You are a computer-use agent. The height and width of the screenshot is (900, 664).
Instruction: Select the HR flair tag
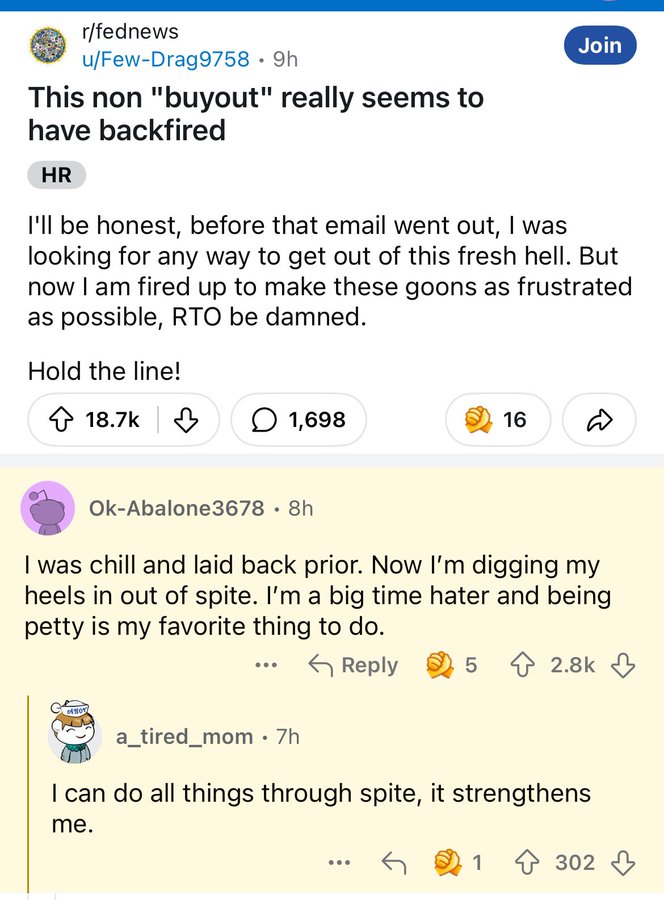click(56, 176)
